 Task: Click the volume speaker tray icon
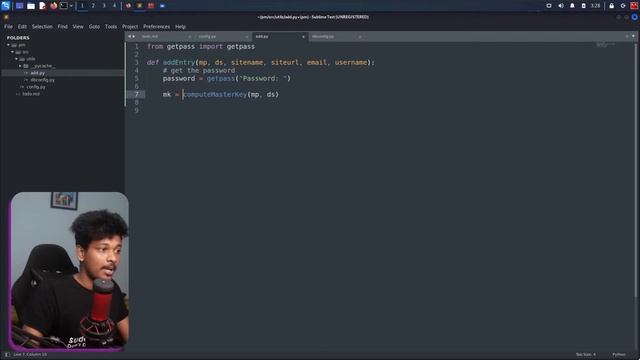pos(561,6)
